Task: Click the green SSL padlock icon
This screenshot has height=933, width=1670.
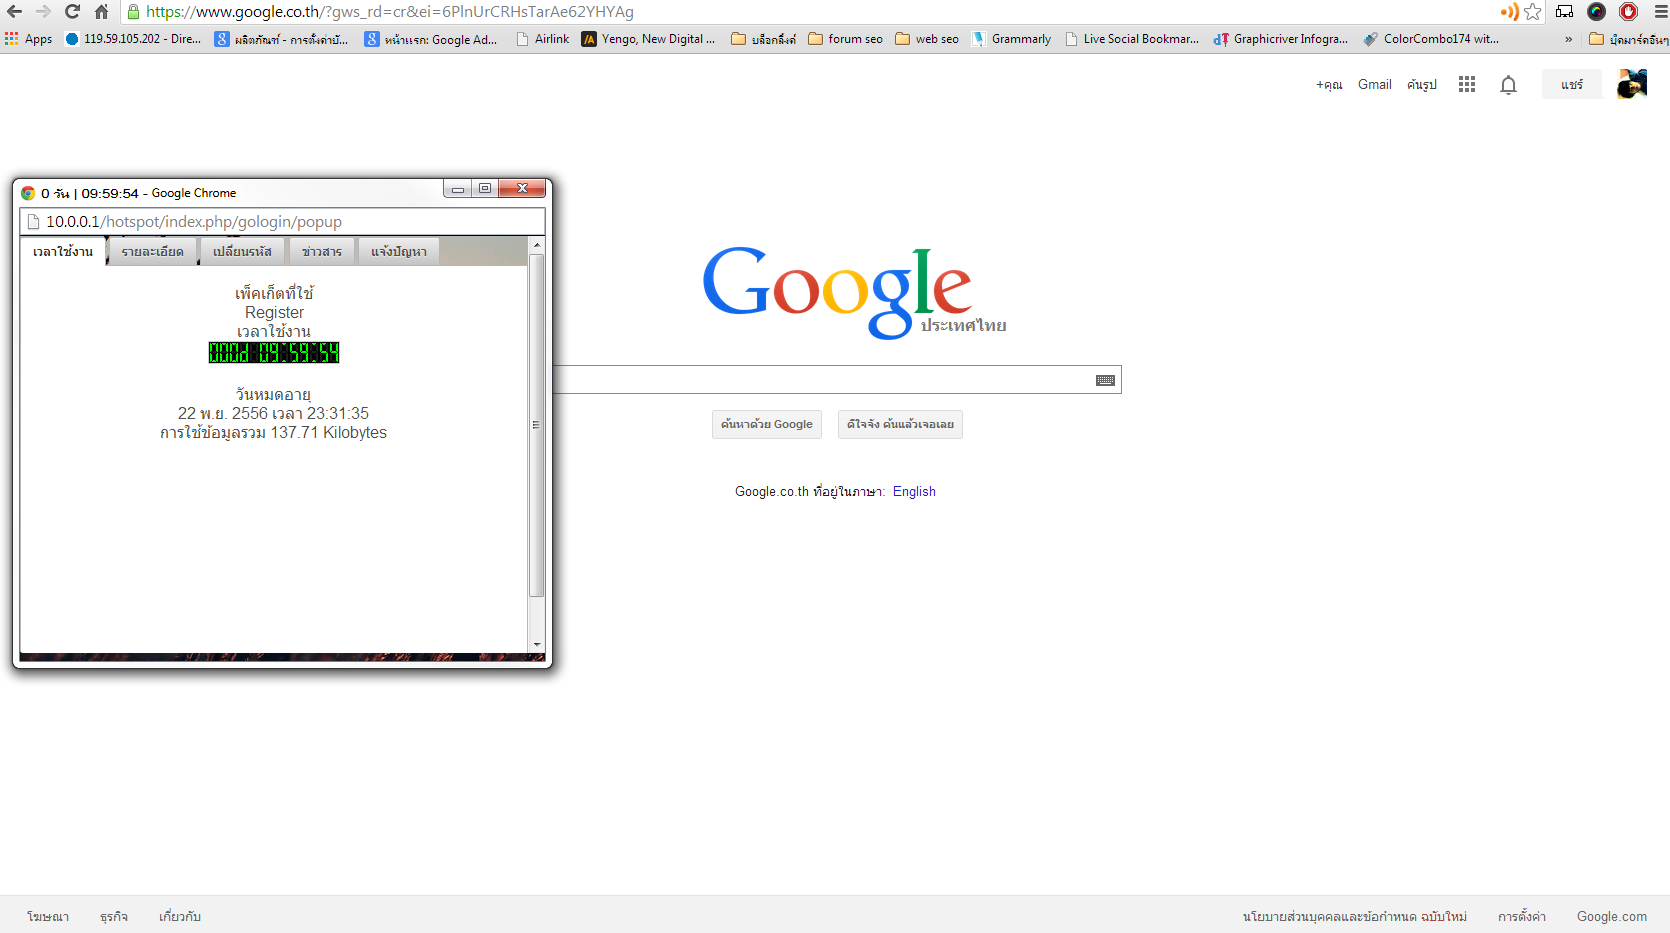Action: 133,12
